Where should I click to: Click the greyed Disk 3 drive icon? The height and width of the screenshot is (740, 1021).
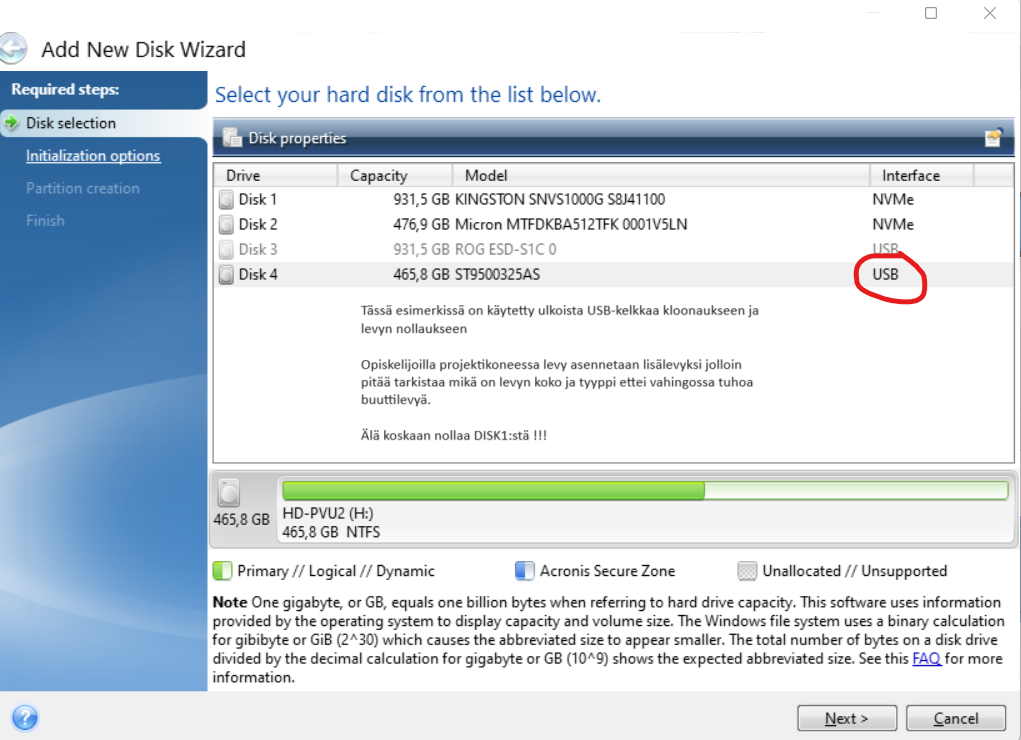click(226, 249)
